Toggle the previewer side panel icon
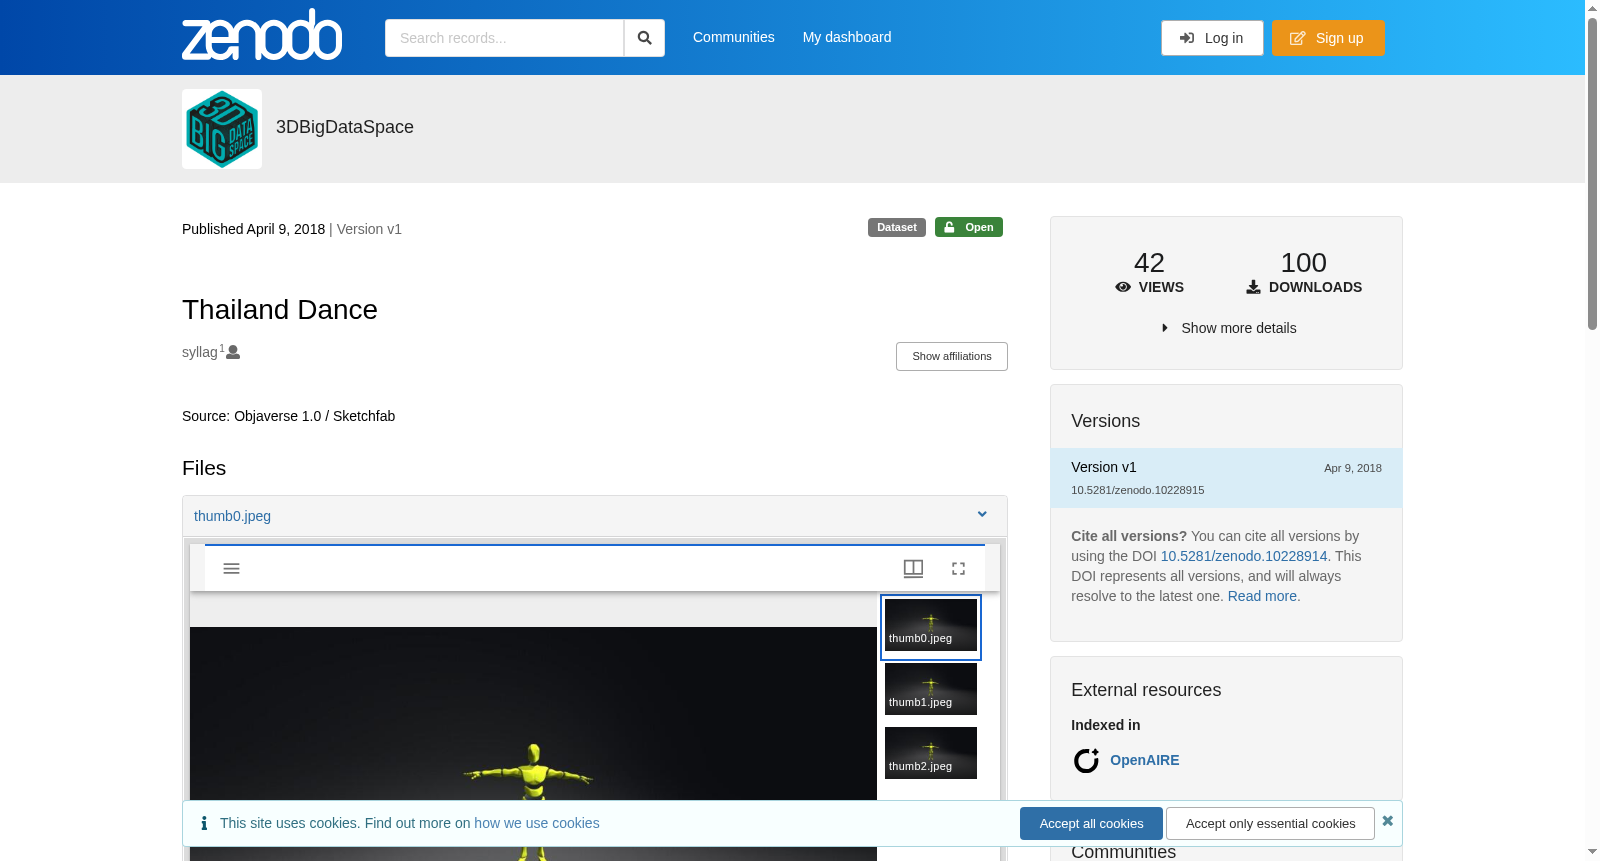 click(913, 568)
